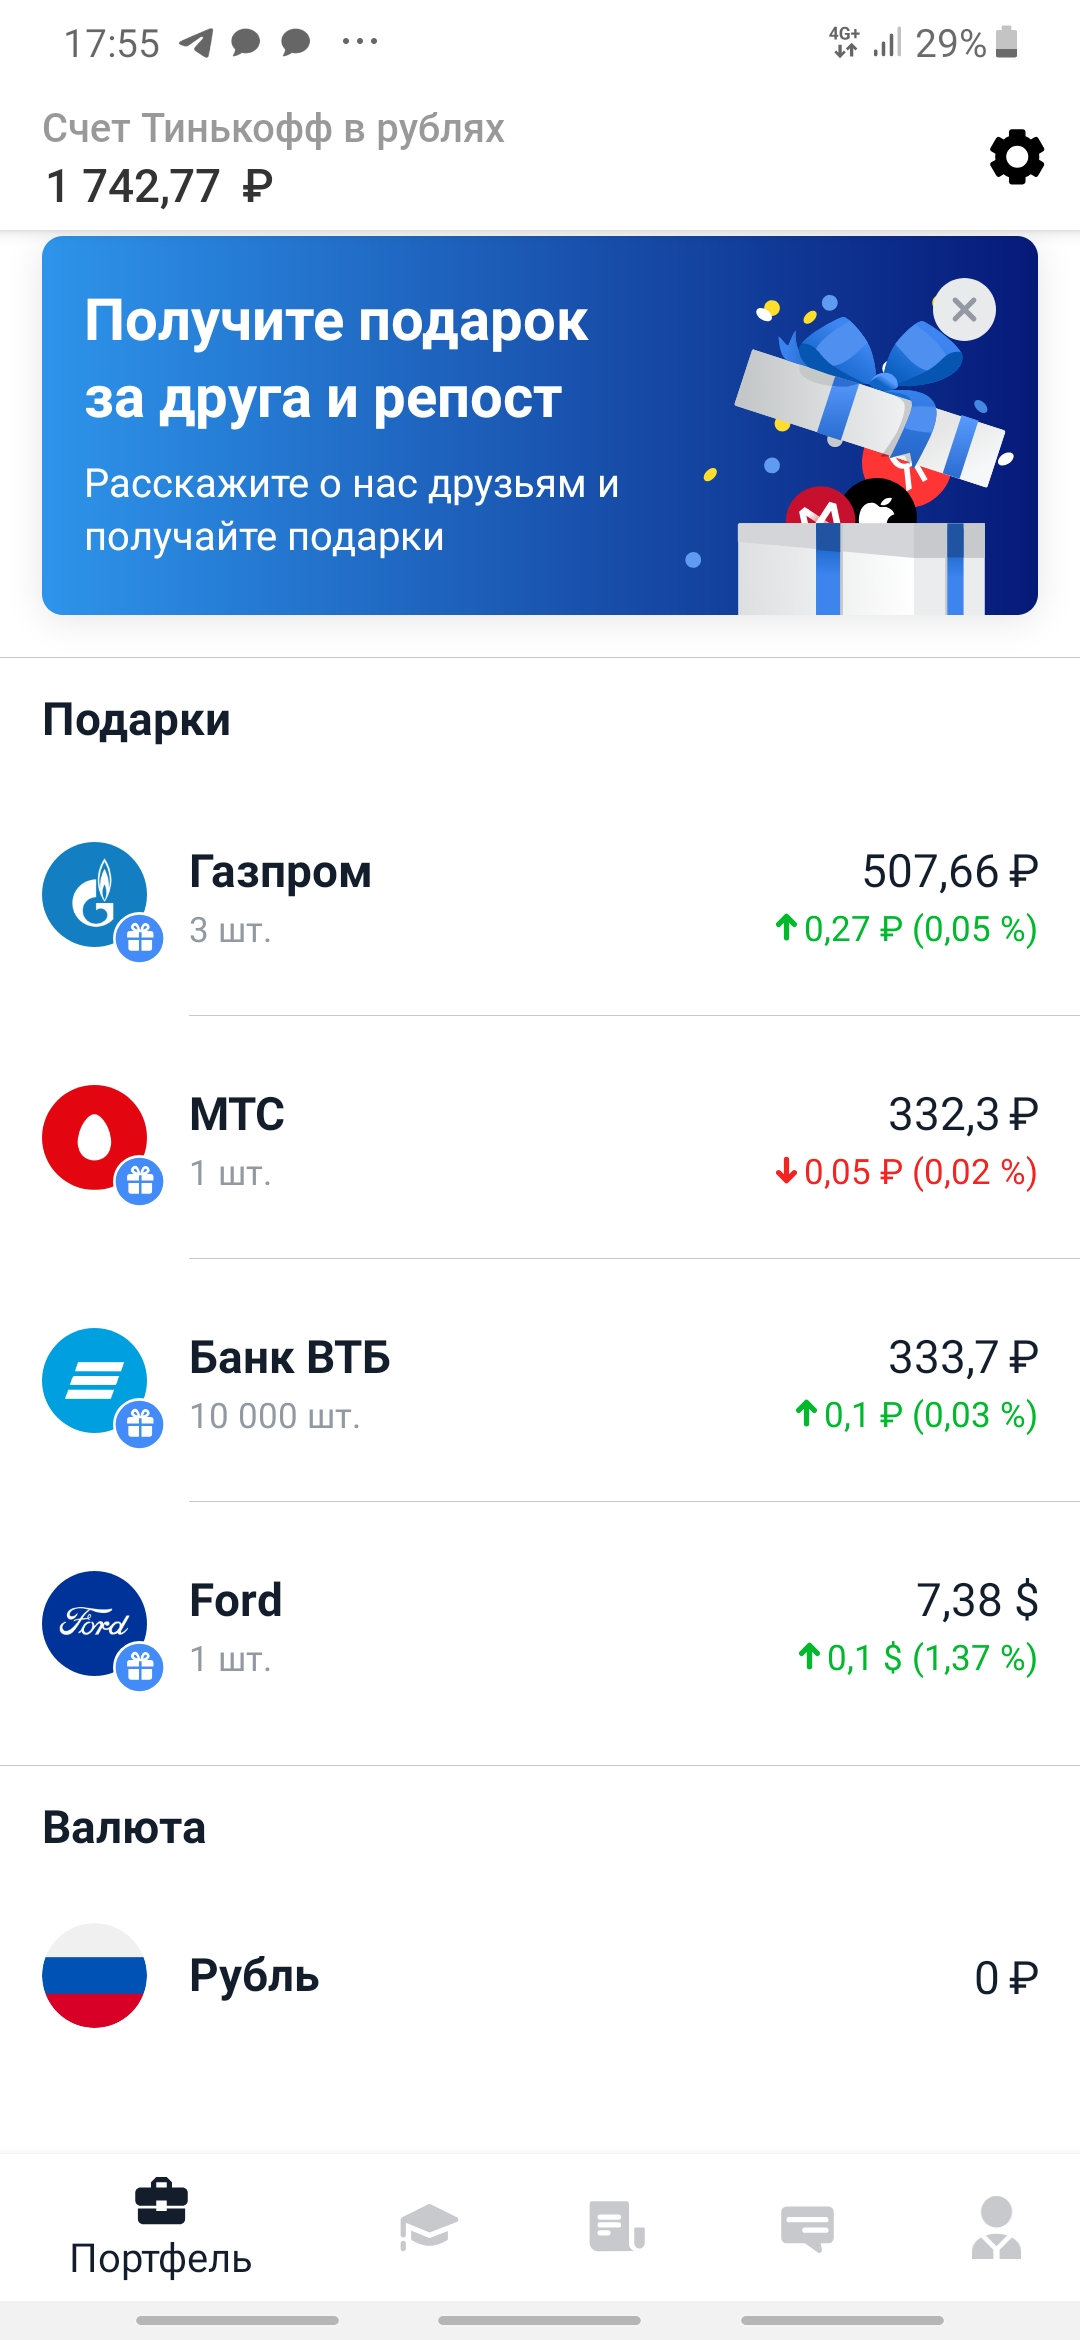Open the chat messages tab icon
Viewport: 1080px width, 2340px height.
(807, 2228)
